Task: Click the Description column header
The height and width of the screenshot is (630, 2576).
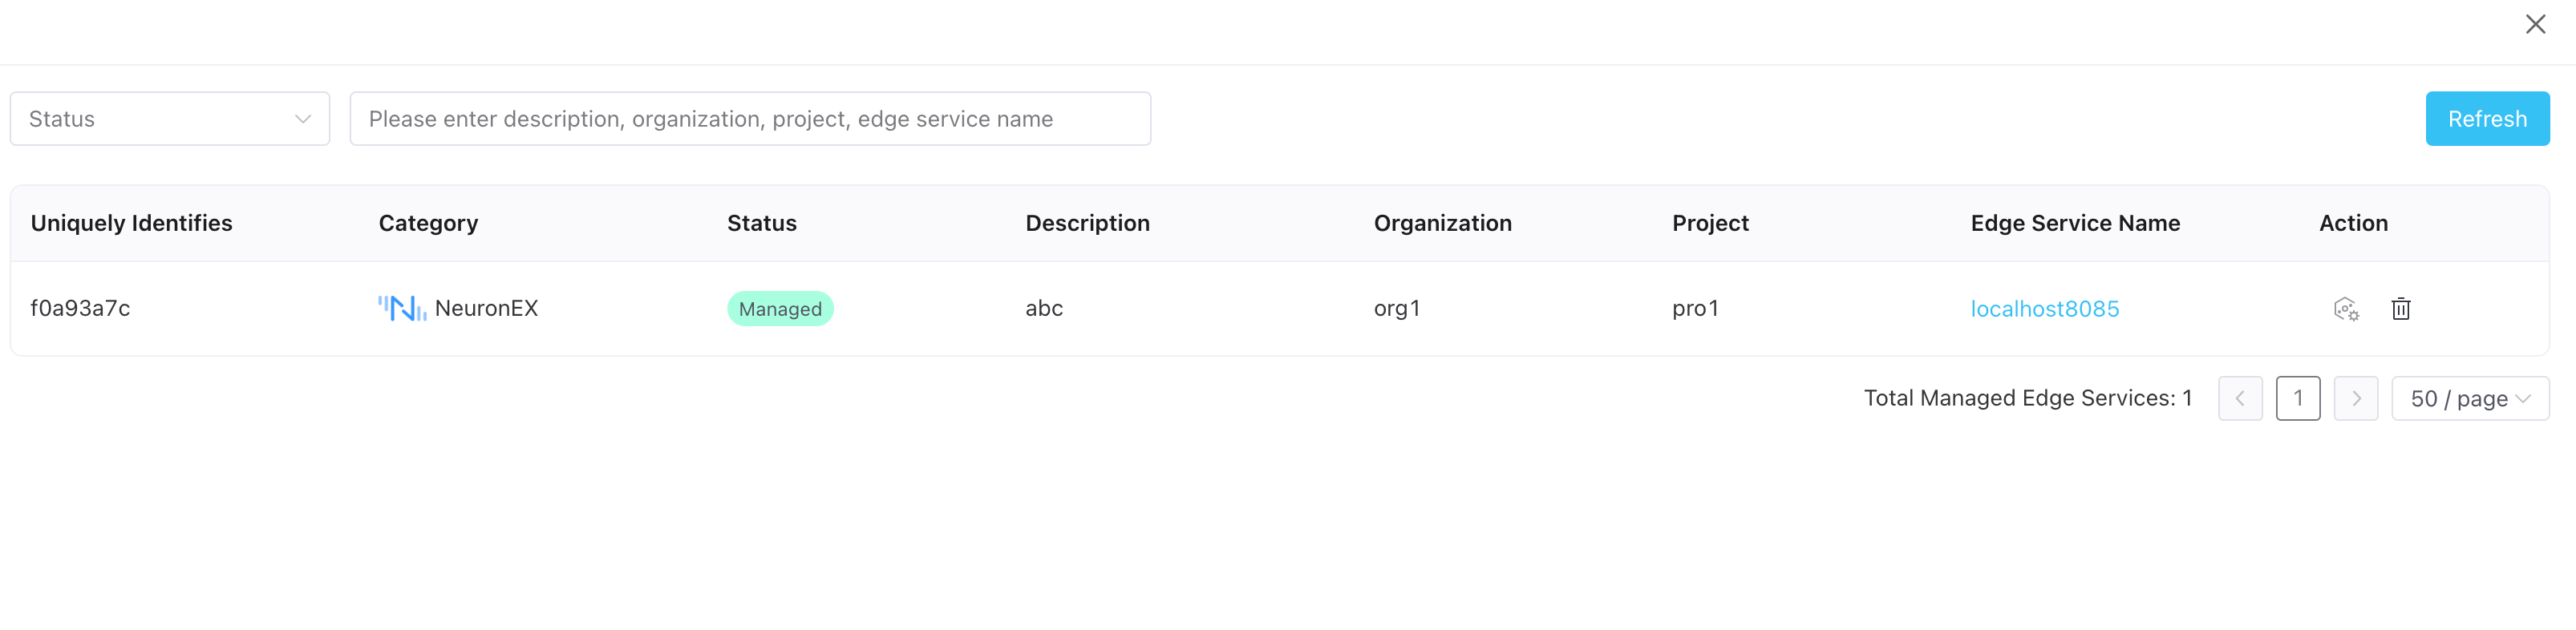Action: pyautogui.click(x=1087, y=223)
